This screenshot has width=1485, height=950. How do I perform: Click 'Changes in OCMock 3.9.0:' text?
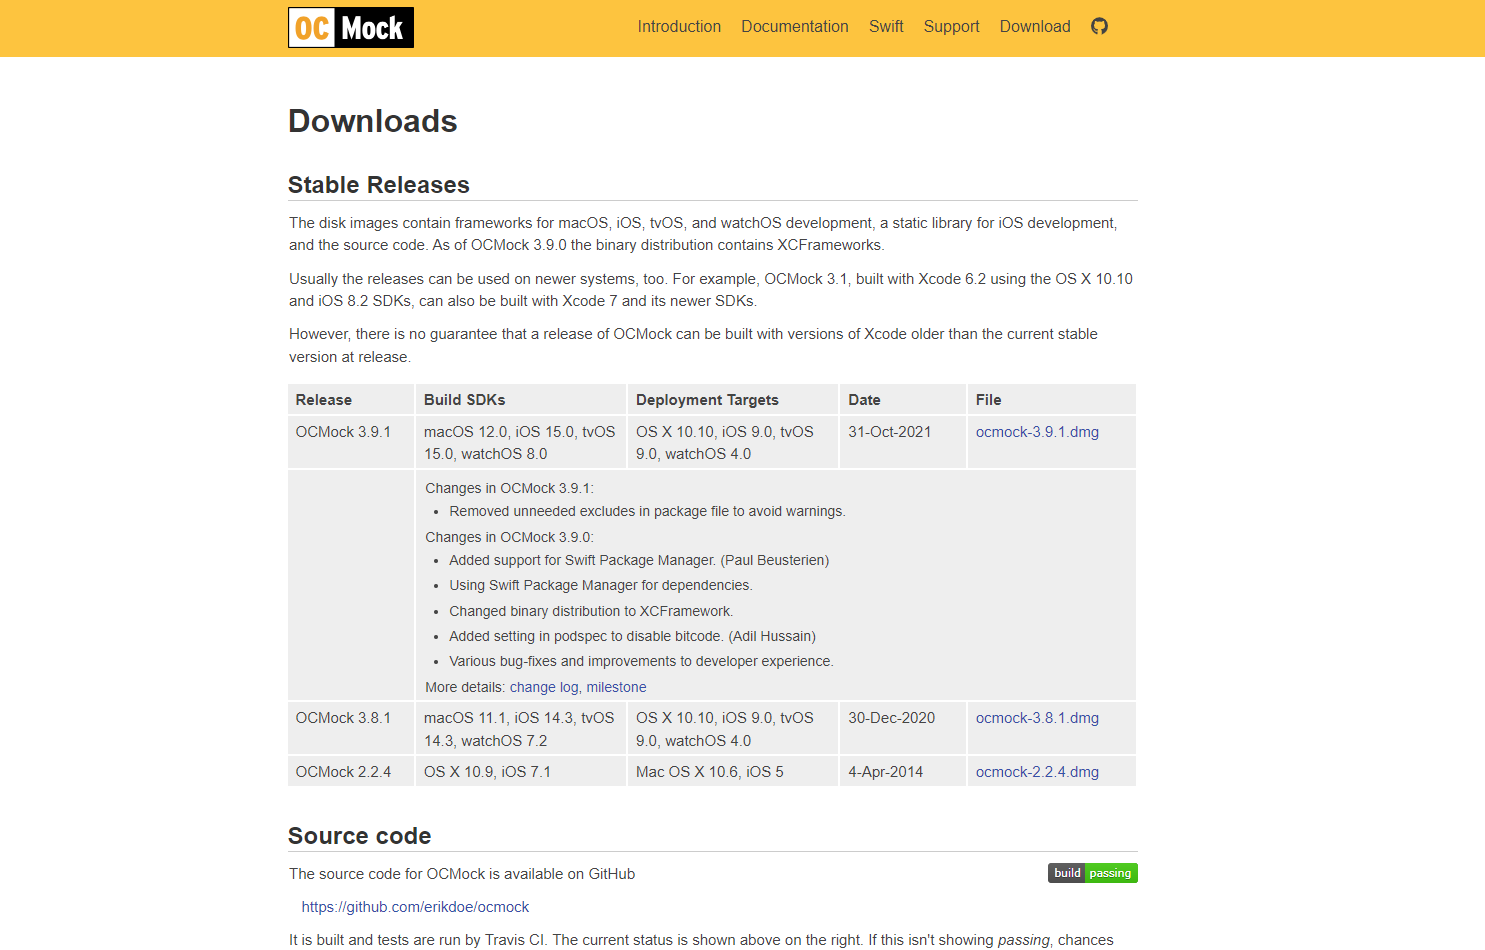509,537
